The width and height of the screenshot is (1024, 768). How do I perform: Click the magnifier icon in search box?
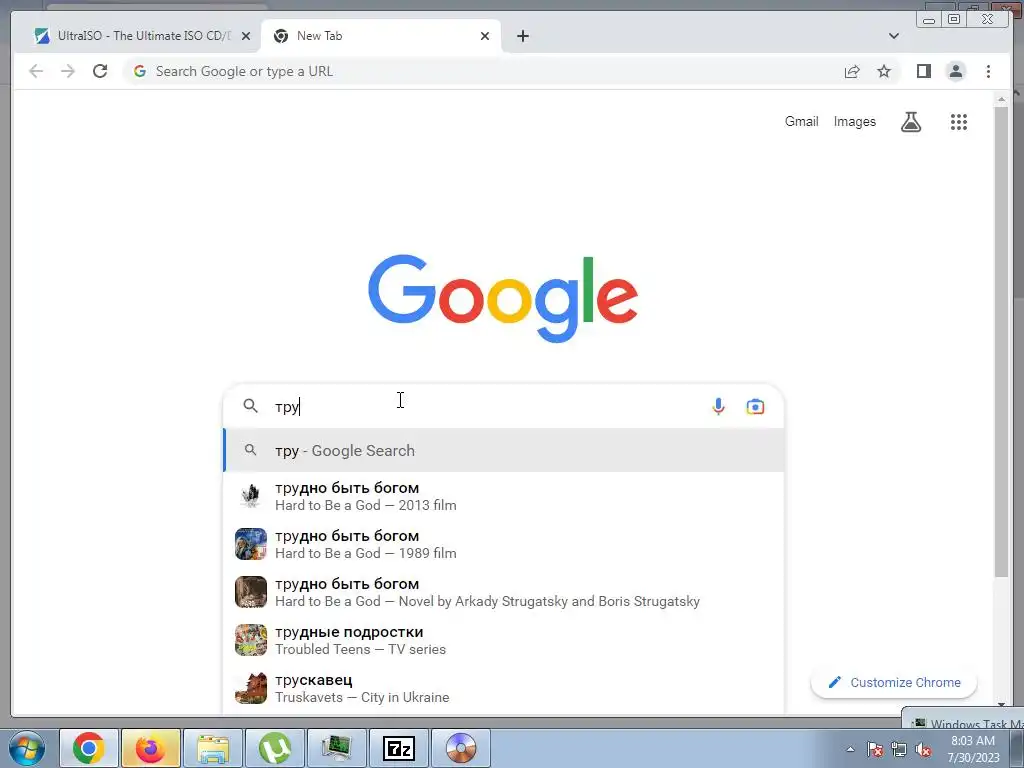pyautogui.click(x=251, y=406)
